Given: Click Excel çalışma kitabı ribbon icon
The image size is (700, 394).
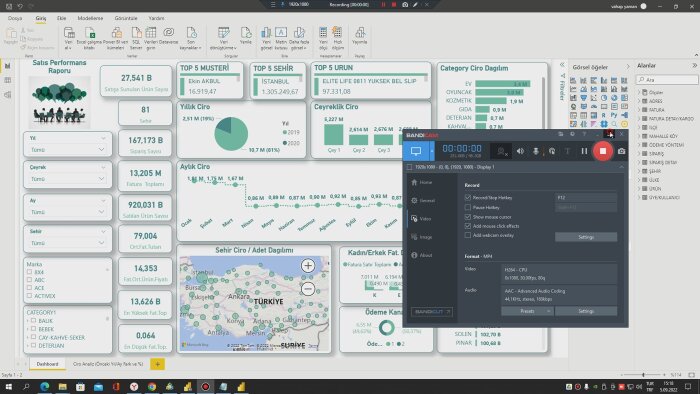Looking at the screenshot, I should point(89,38).
